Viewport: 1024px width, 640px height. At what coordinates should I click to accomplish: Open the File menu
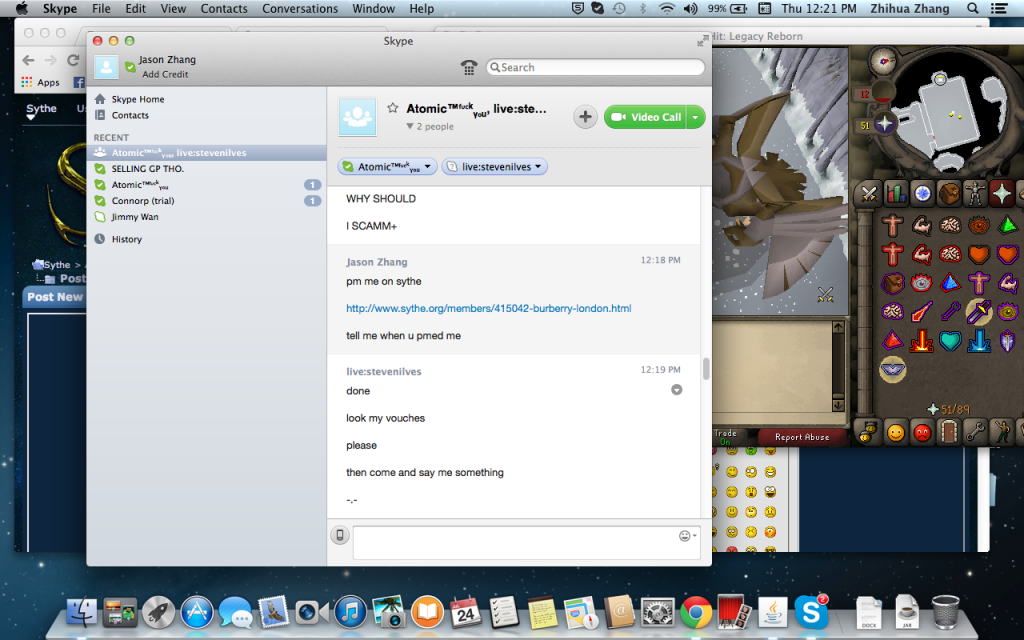(101, 8)
